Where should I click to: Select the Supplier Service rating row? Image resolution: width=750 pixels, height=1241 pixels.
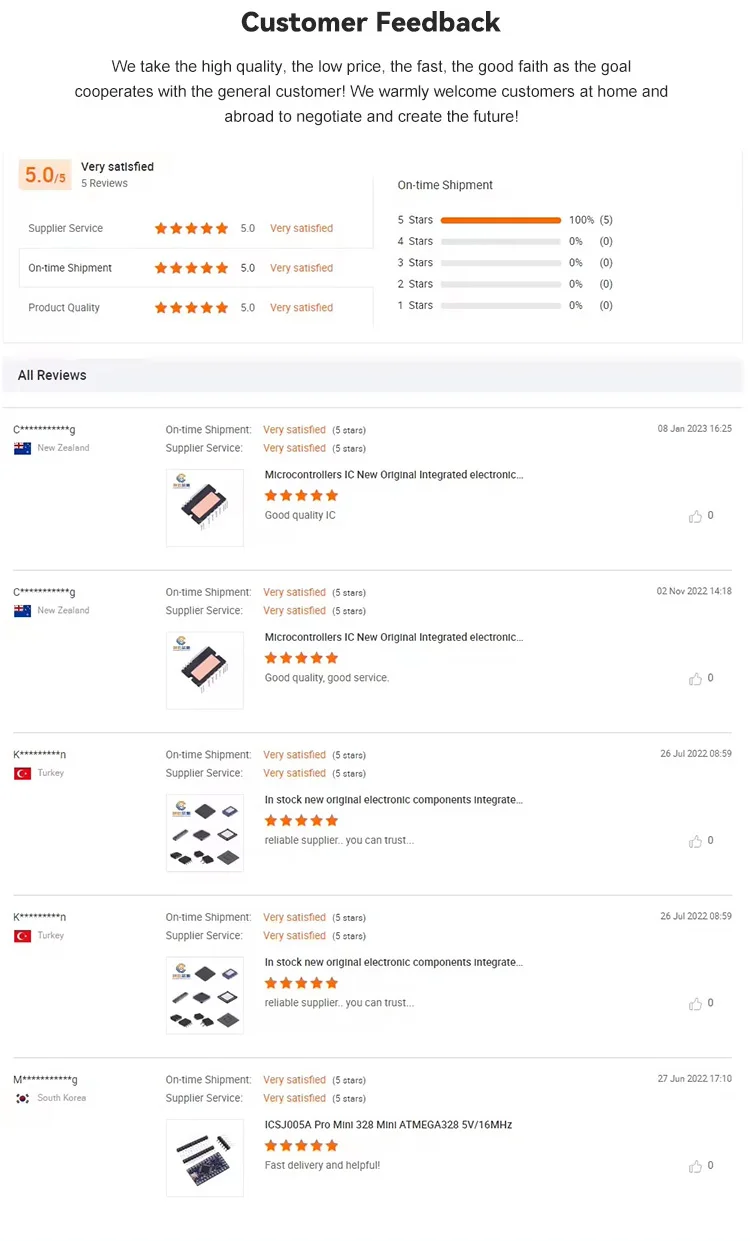[196, 229]
